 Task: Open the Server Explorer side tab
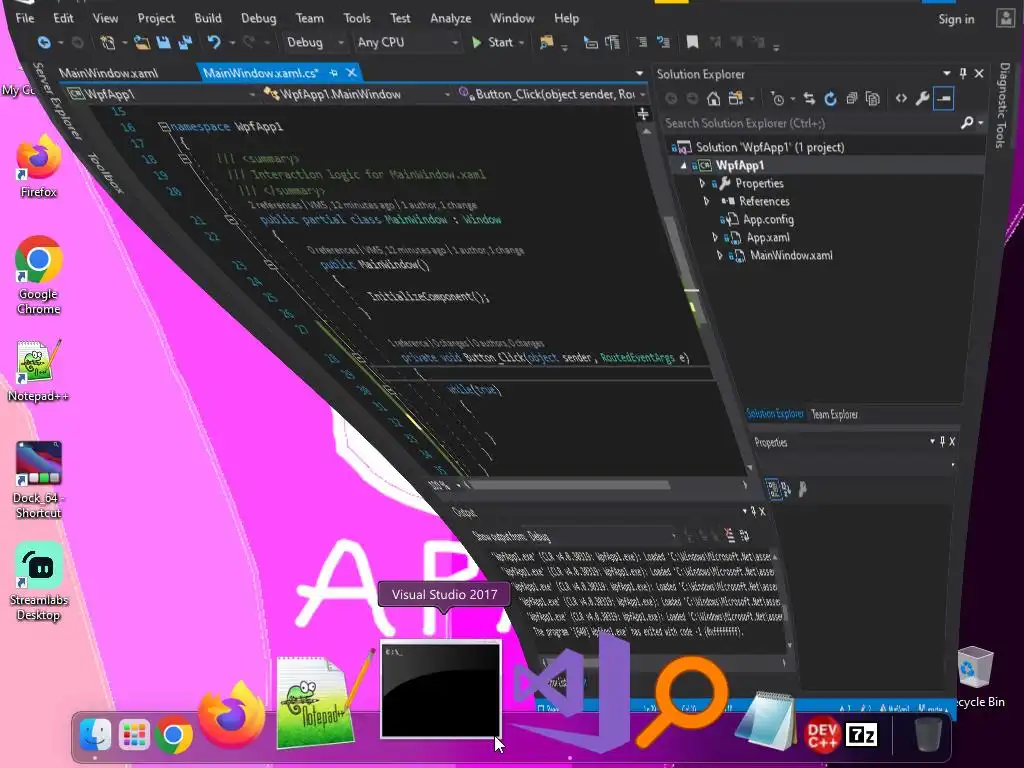57,101
